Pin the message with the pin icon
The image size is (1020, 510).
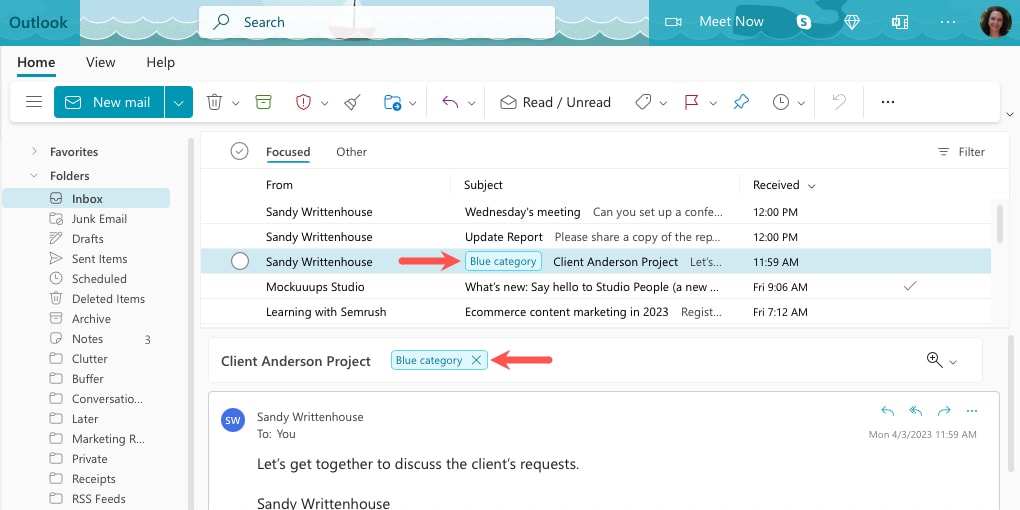tap(741, 102)
